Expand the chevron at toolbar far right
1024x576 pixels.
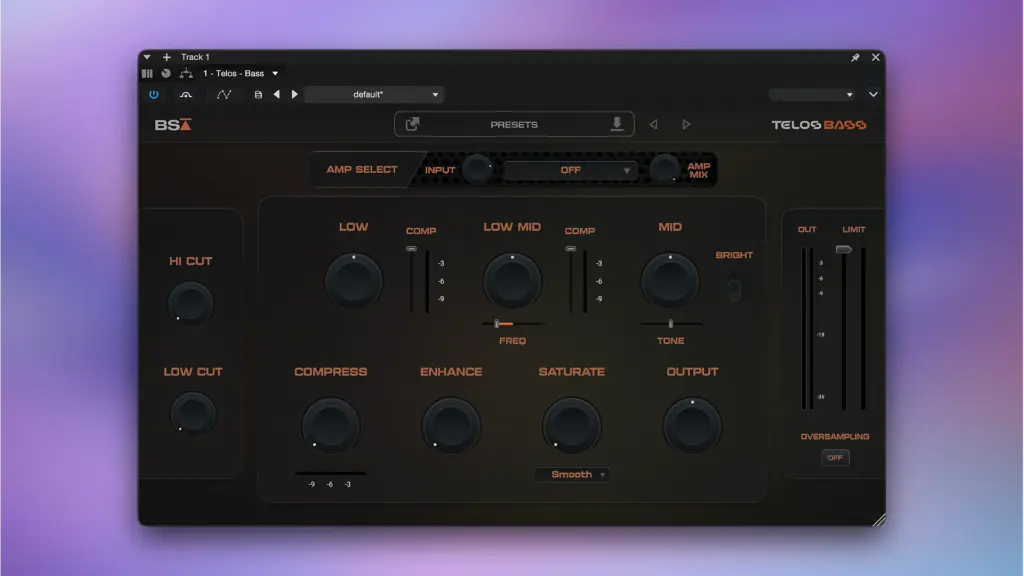coord(873,94)
